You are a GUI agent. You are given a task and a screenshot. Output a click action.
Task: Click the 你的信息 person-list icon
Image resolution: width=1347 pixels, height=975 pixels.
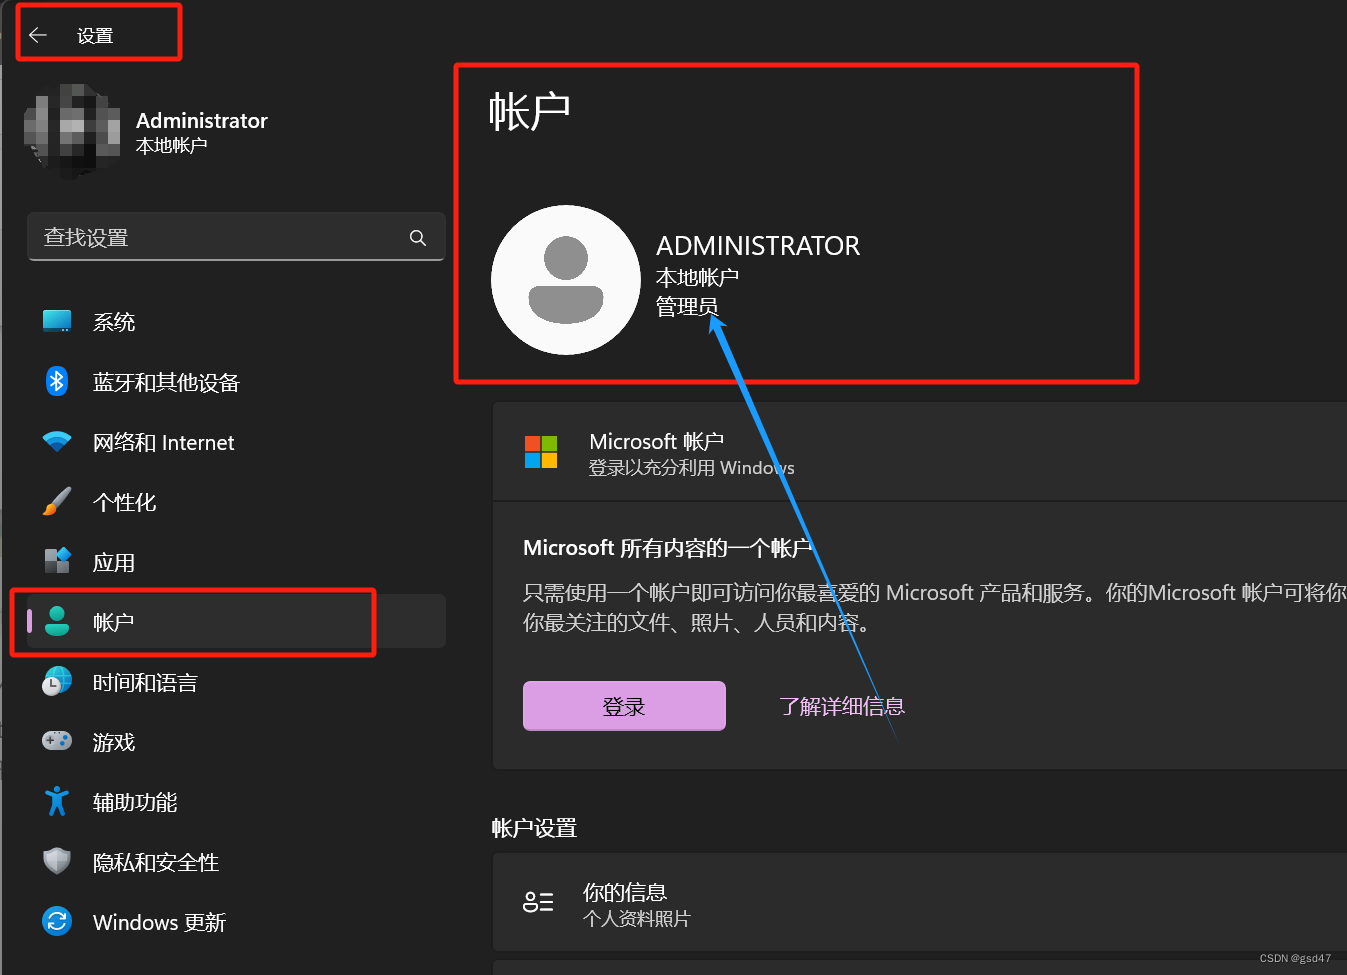click(538, 902)
